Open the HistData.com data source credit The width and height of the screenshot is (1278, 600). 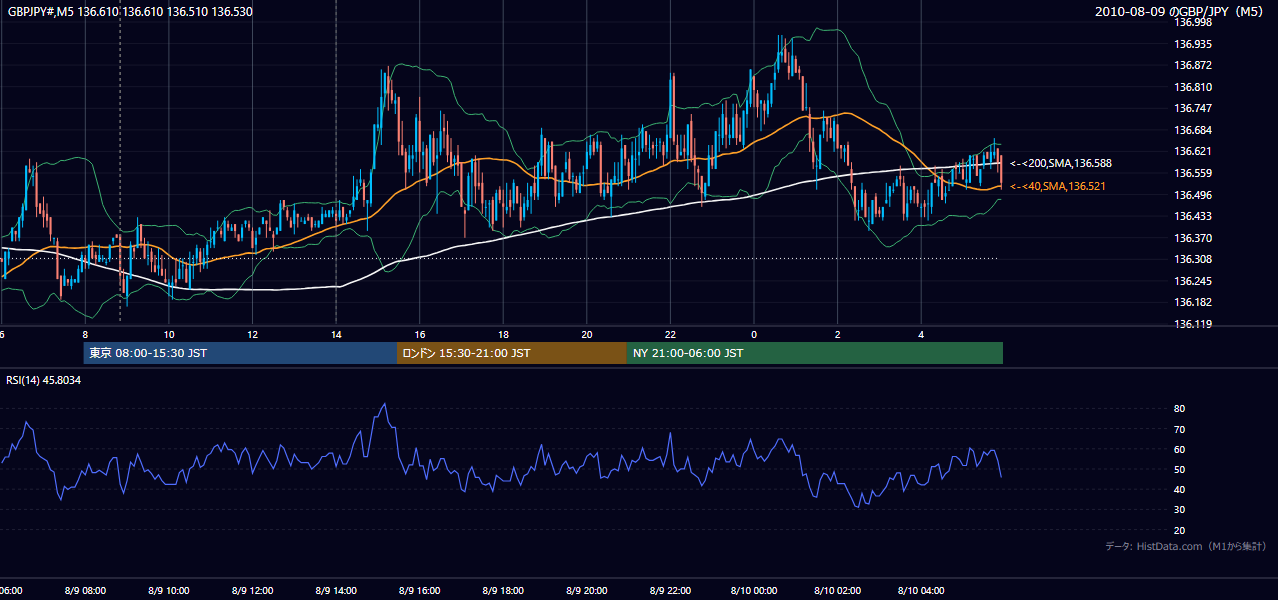click(1186, 546)
